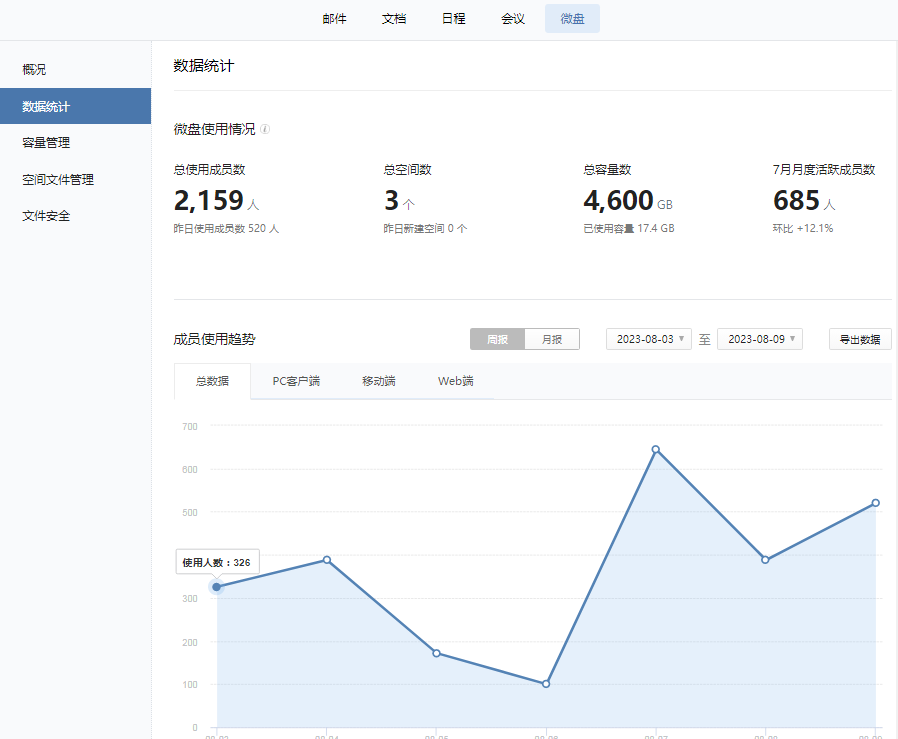898x739 pixels.
Task: Open the start date picker 2023-08-03
Action: 646,339
